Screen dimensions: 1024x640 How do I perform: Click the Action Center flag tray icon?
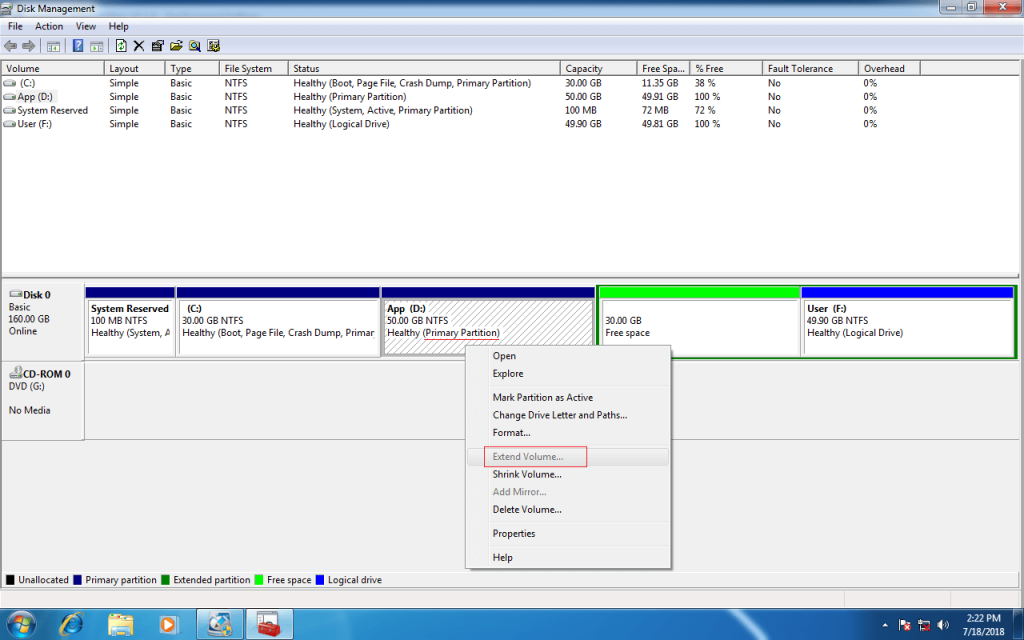903,625
